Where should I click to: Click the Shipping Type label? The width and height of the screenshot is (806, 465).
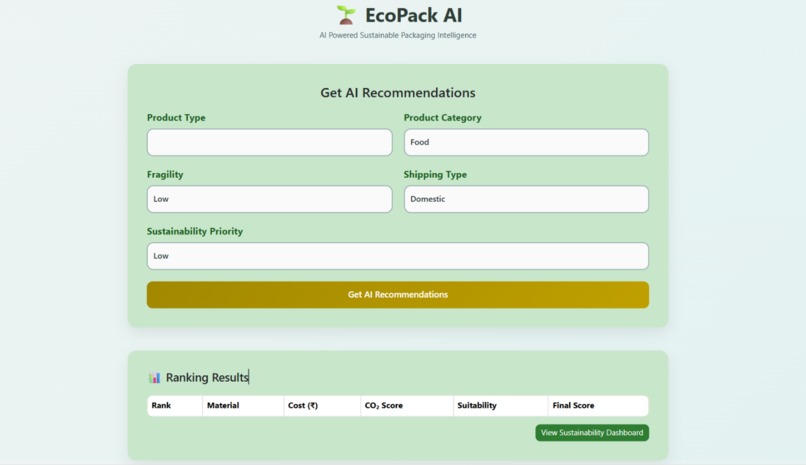click(435, 175)
